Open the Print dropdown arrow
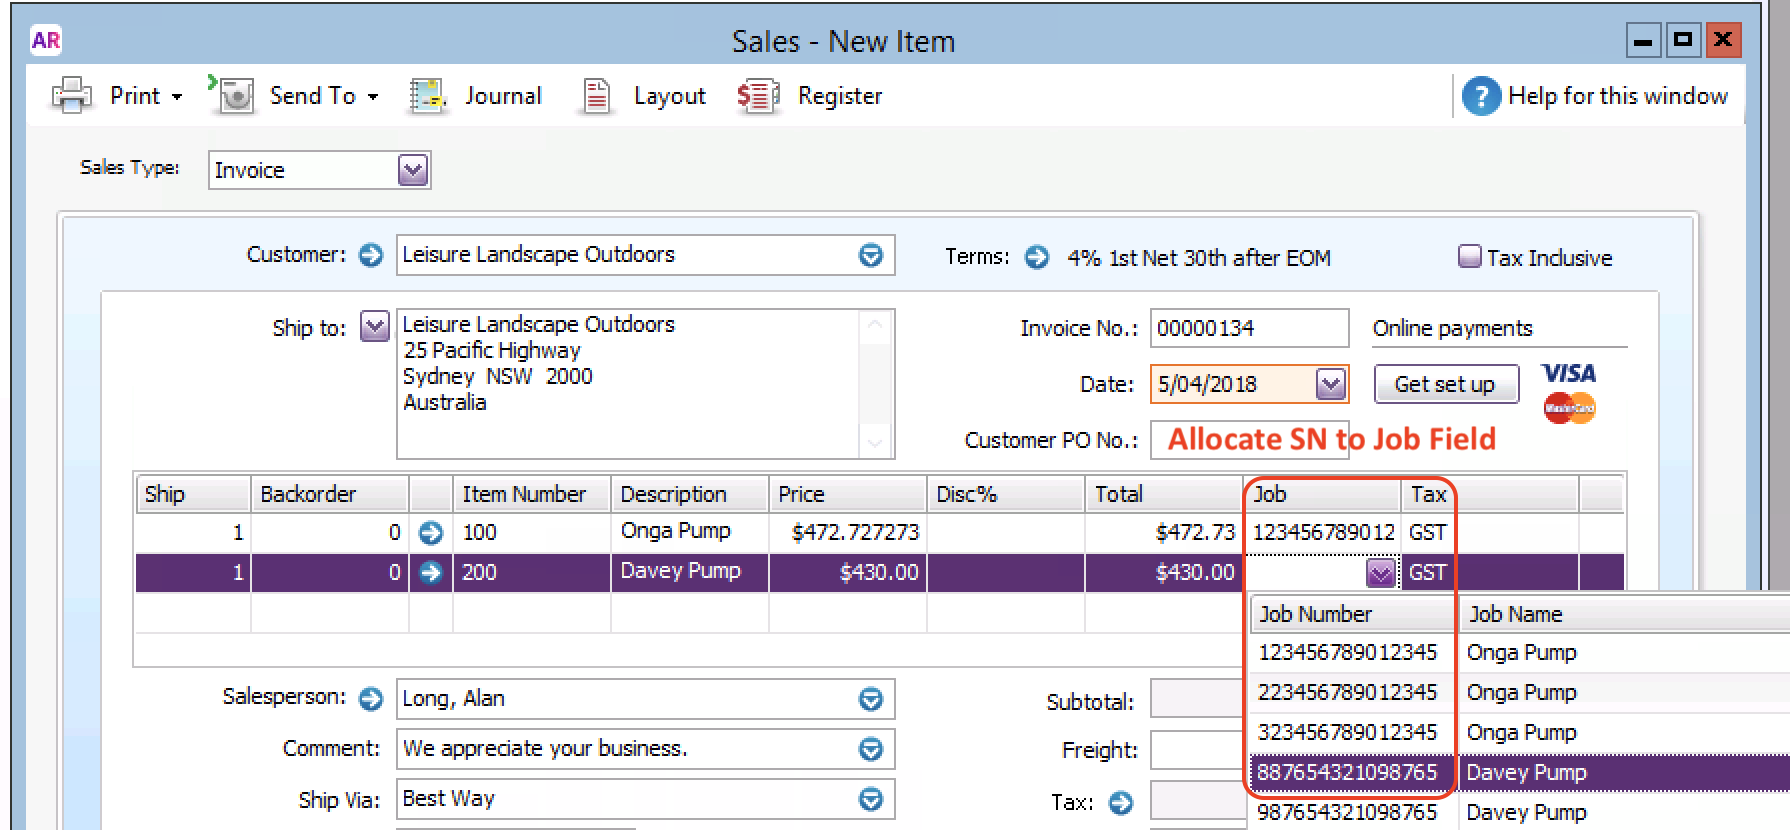This screenshot has height=830, width=1790. (177, 98)
